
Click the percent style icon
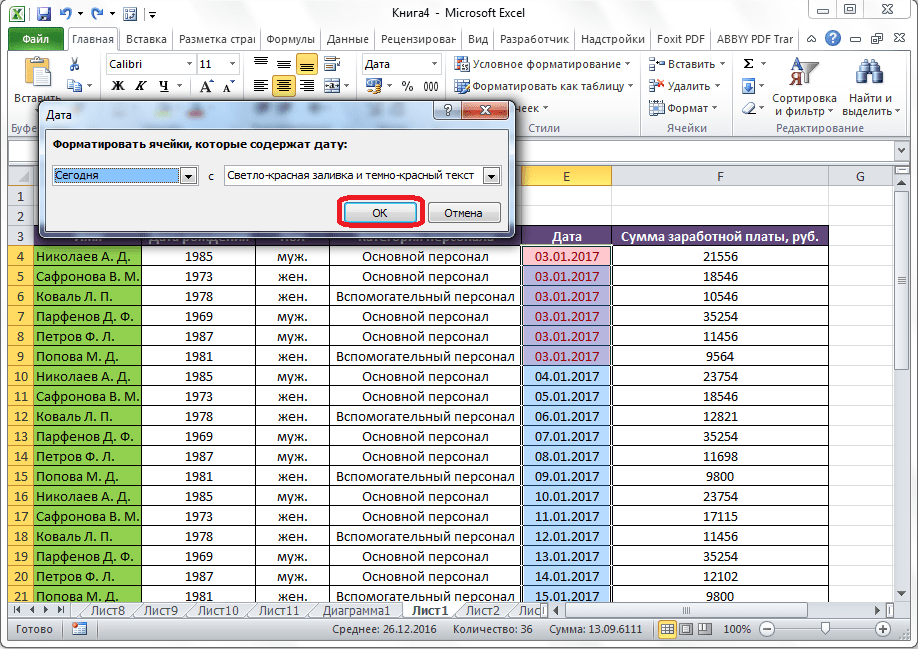[x=407, y=87]
